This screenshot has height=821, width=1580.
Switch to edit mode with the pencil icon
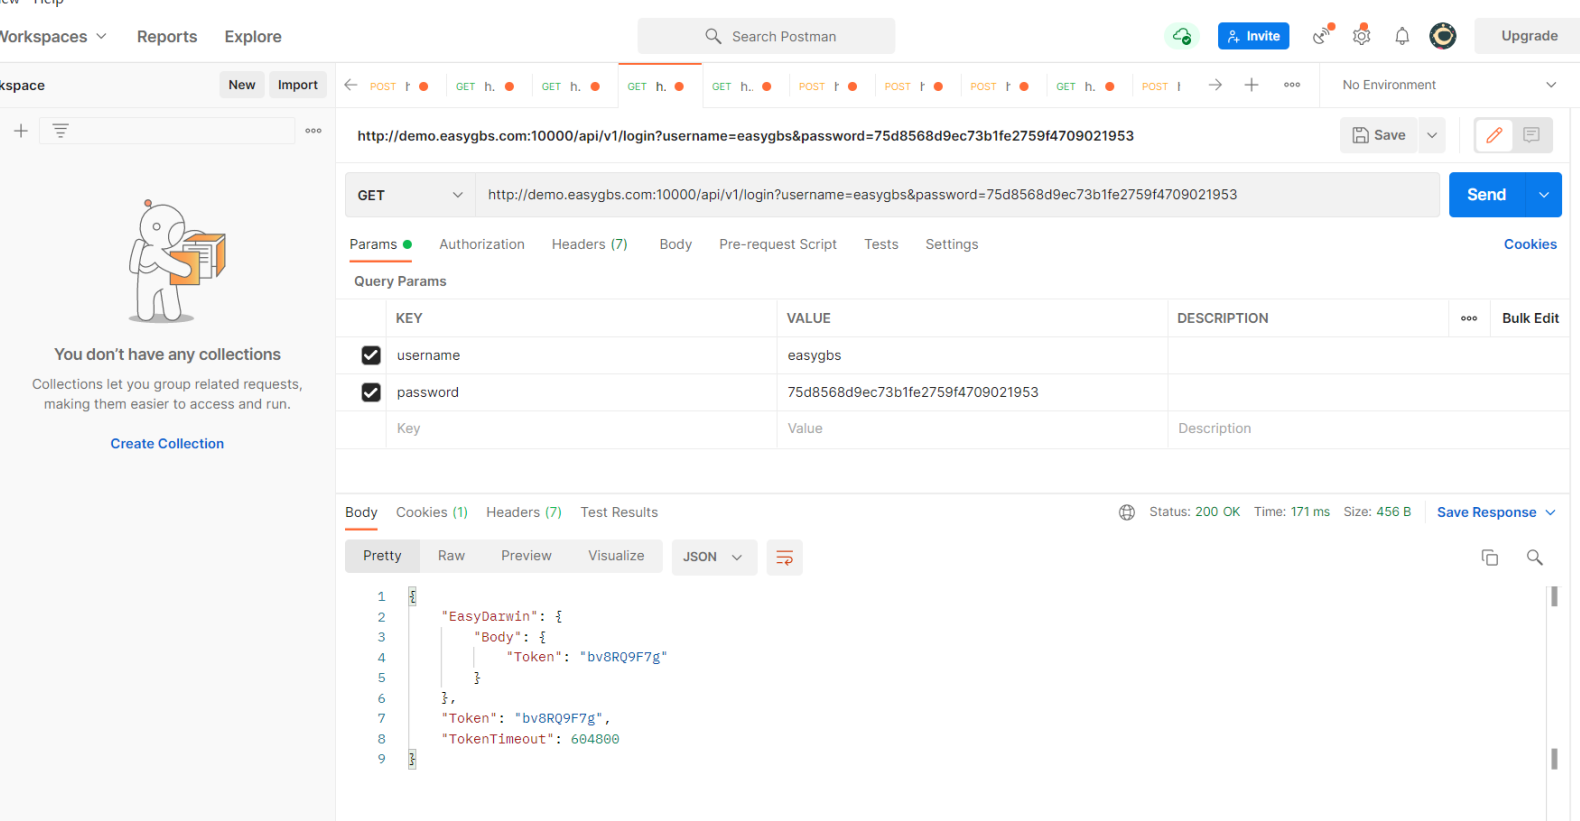[x=1494, y=135]
